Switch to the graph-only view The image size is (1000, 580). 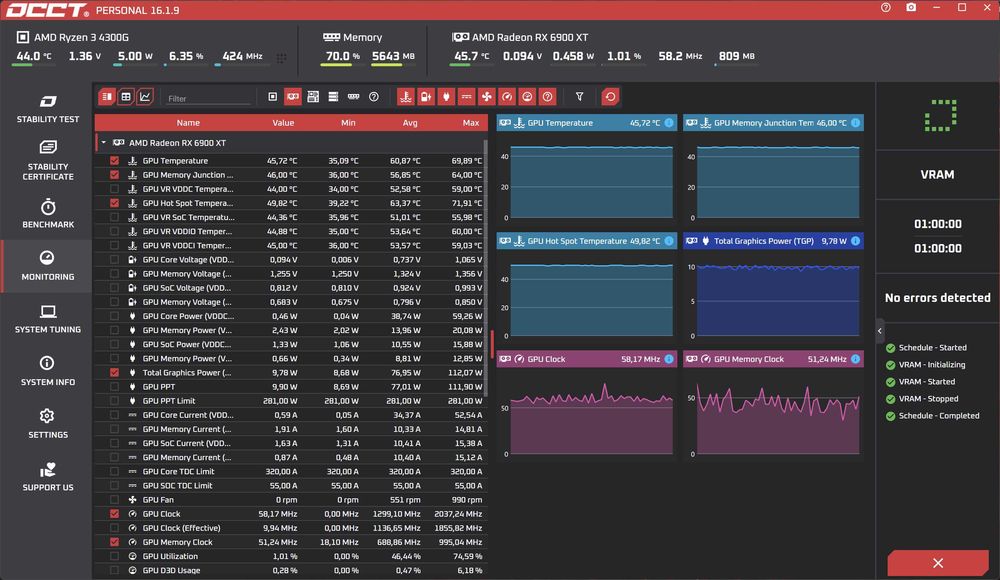(x=145, y=97)
